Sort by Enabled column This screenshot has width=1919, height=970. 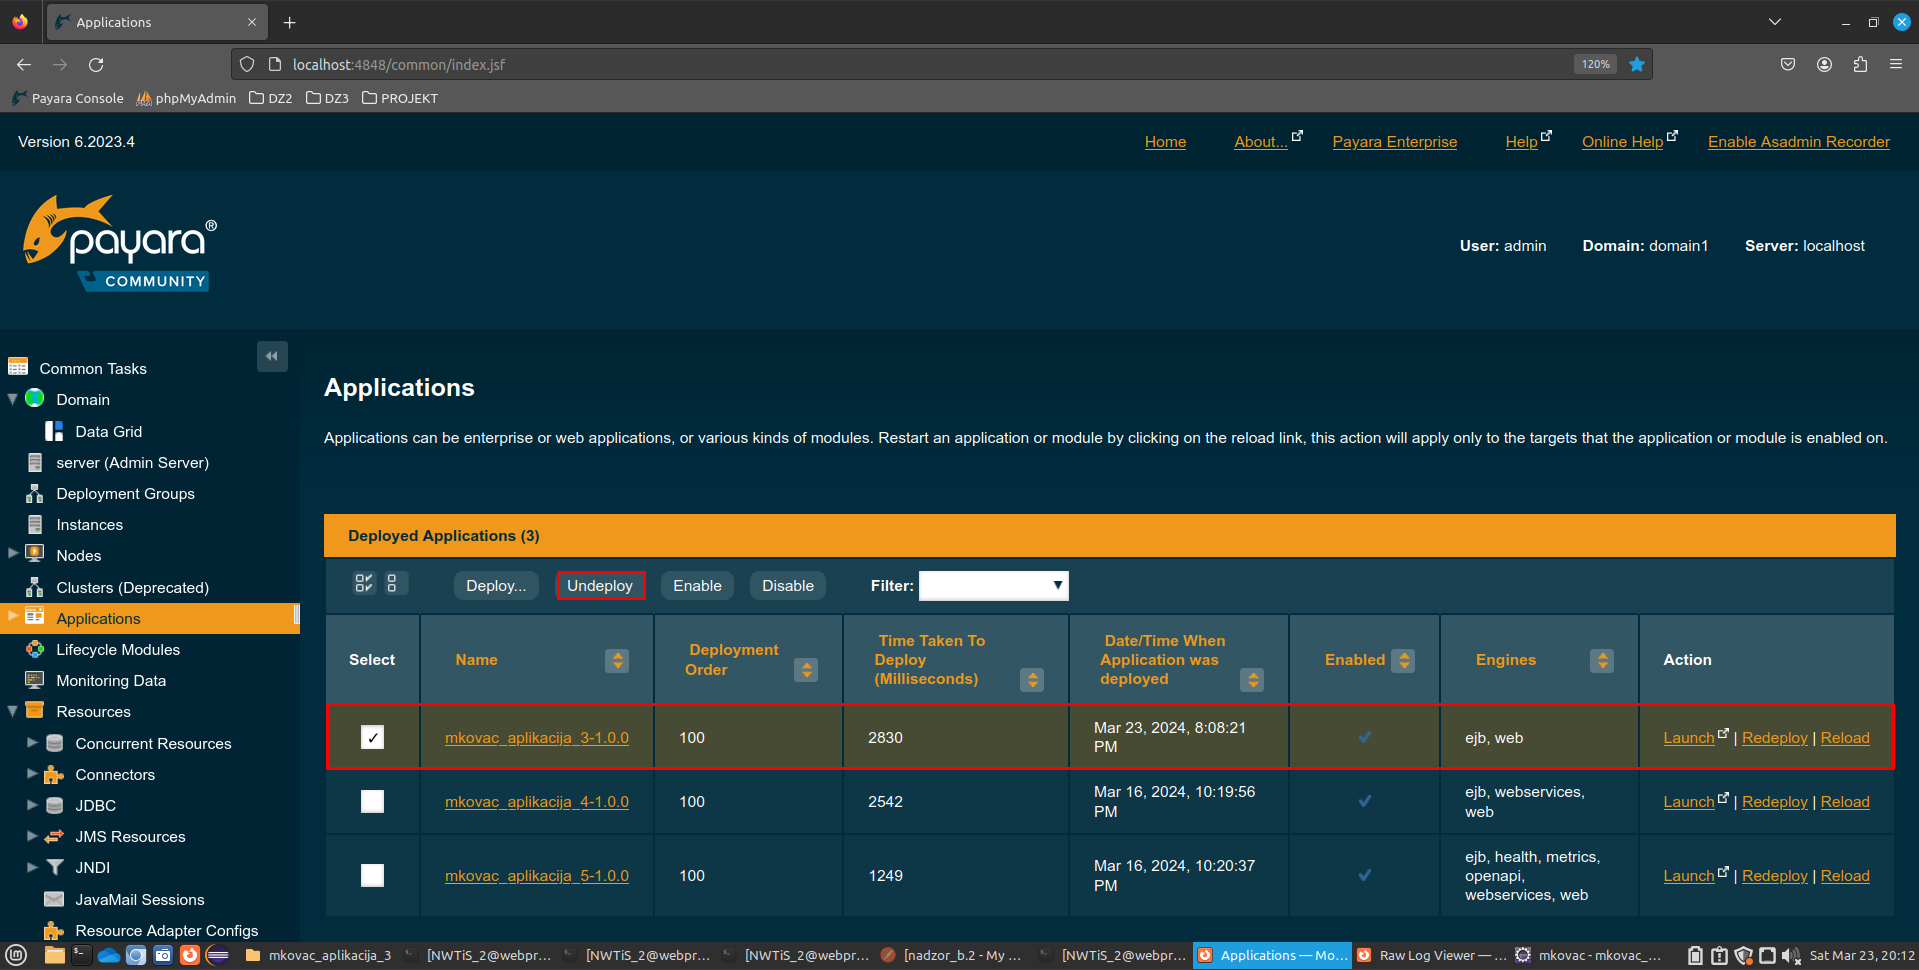pos(1404,660)
